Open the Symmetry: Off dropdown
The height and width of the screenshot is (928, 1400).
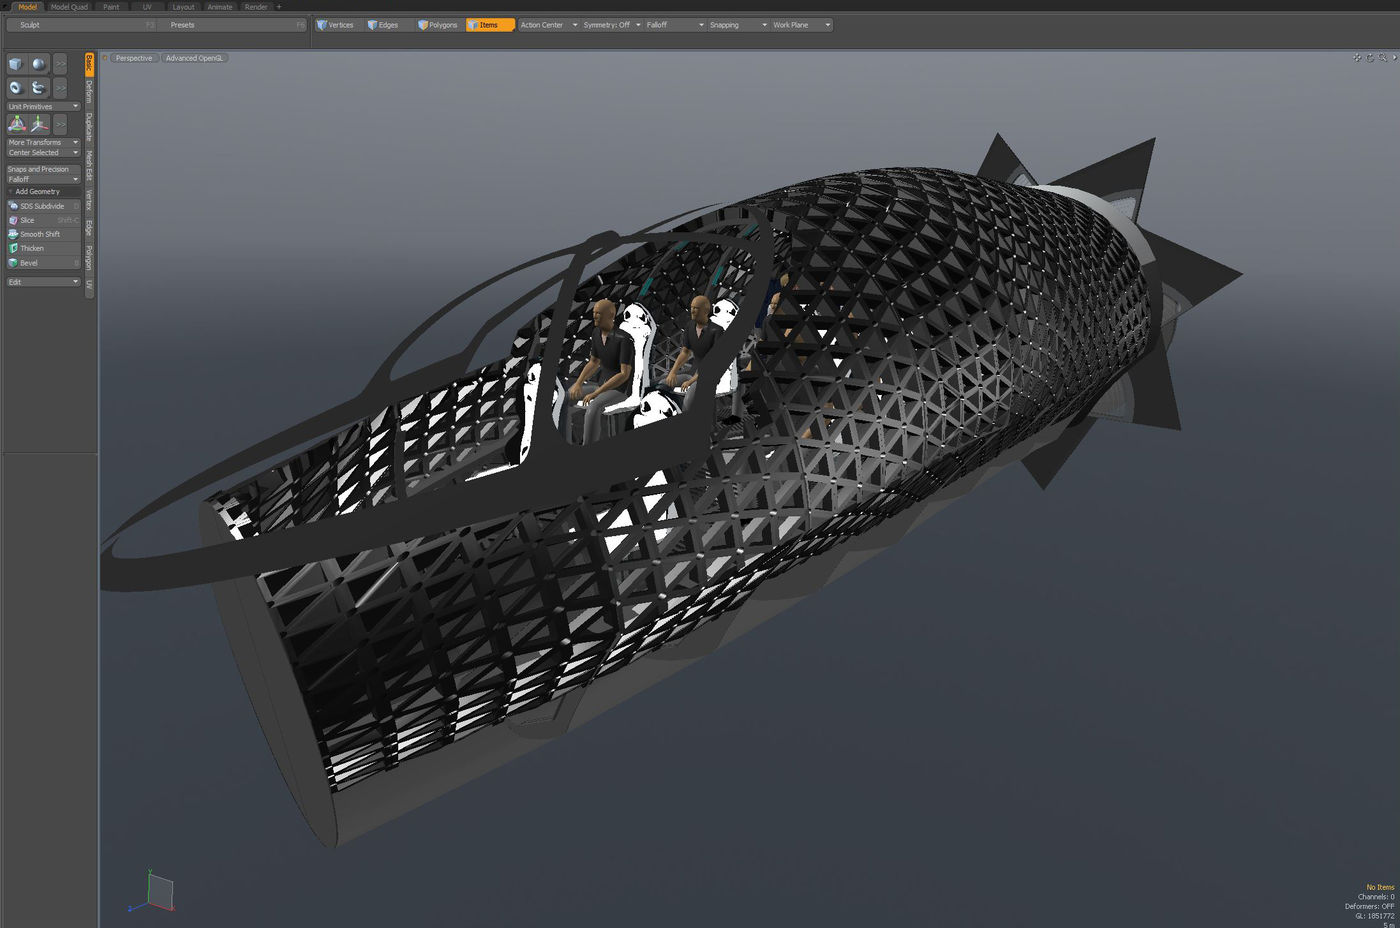pos(611,25)
